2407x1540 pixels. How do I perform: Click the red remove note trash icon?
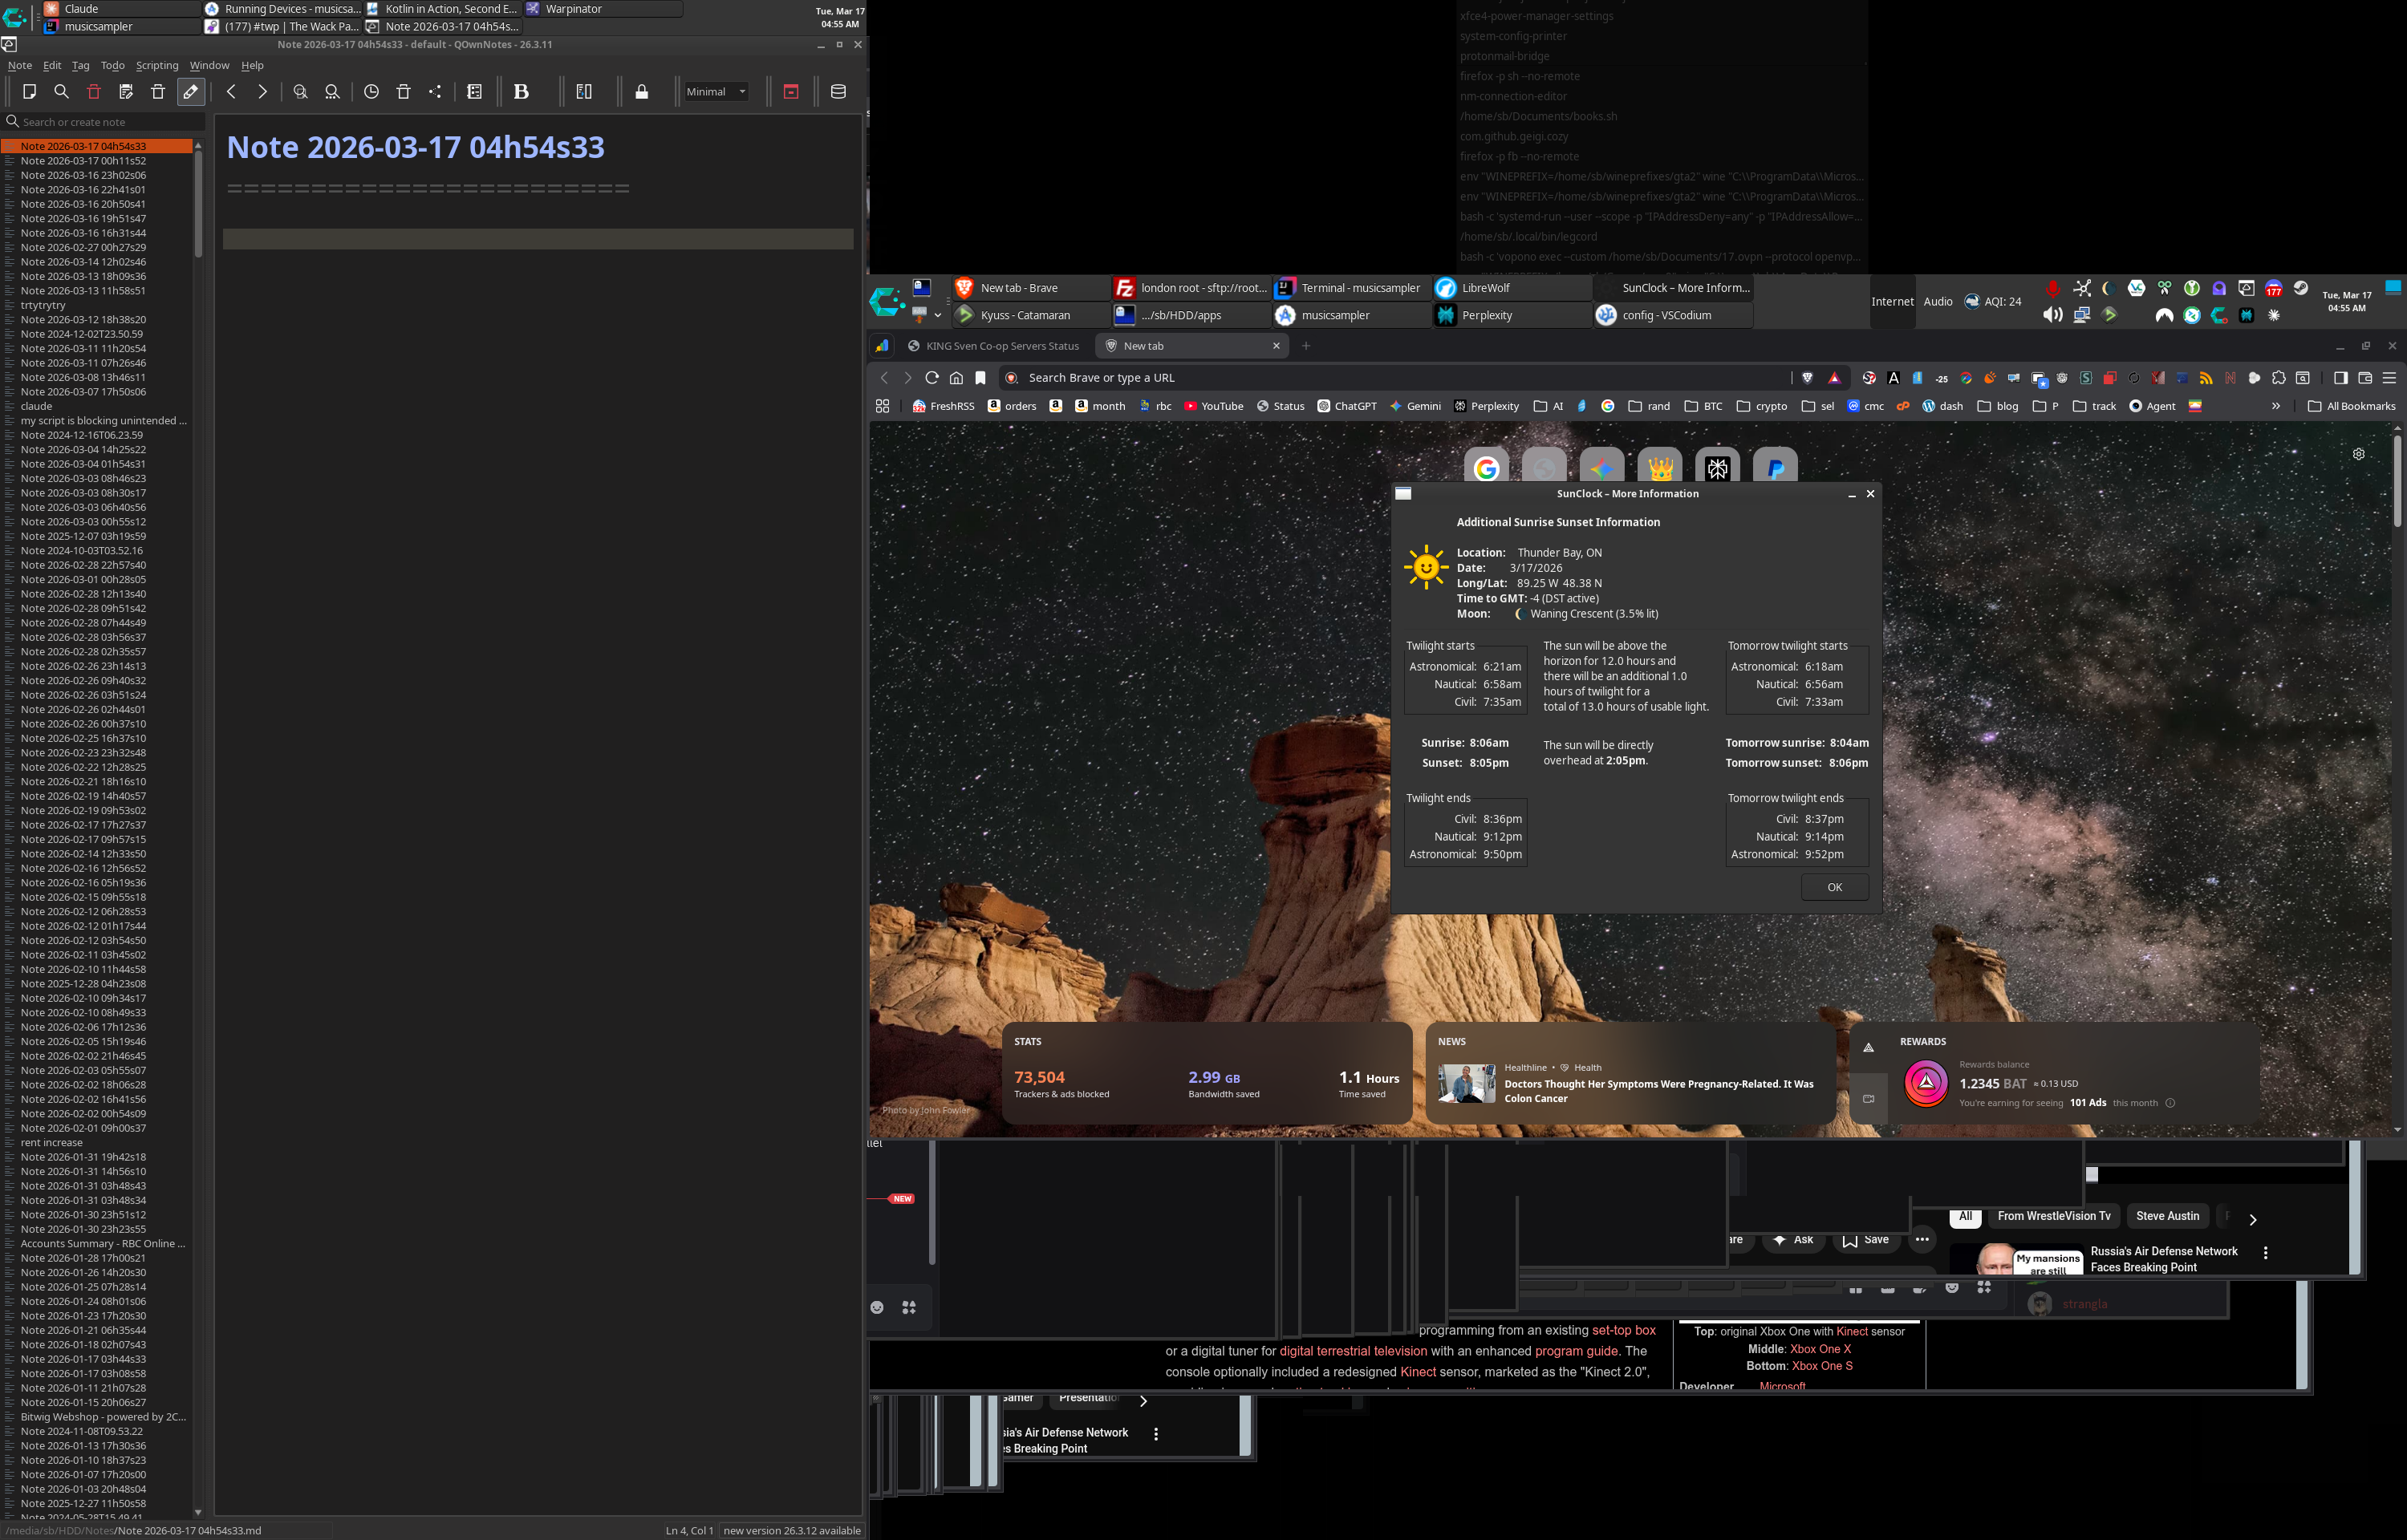(x=94, y=92)
